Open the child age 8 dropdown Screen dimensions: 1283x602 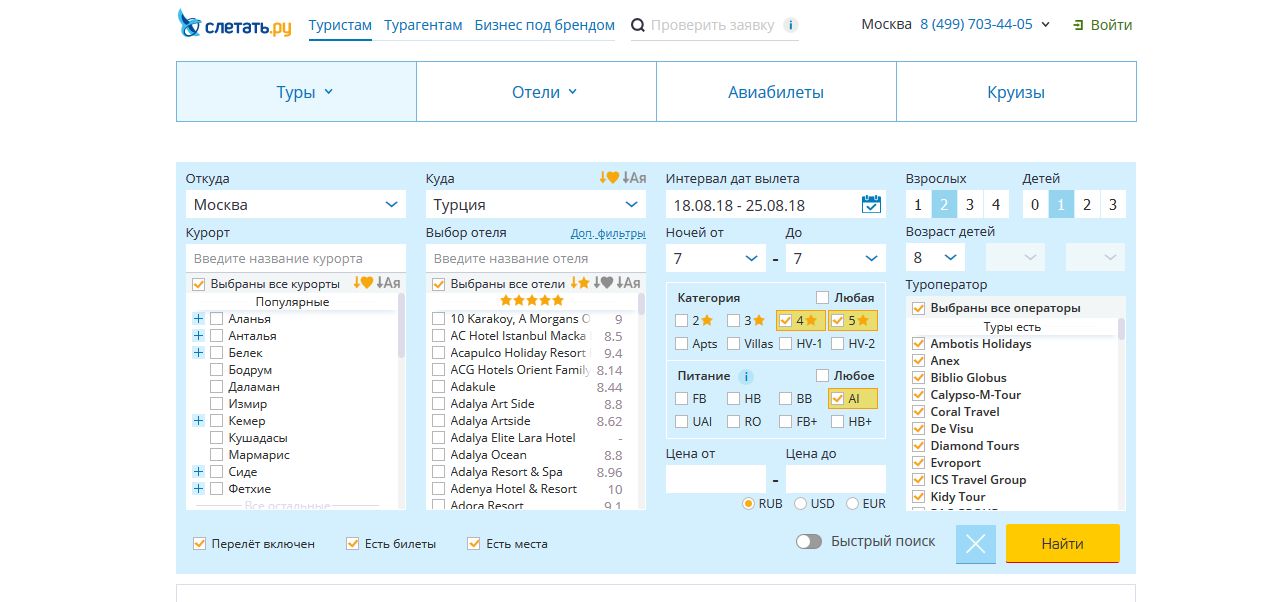[x=935, y=258]
